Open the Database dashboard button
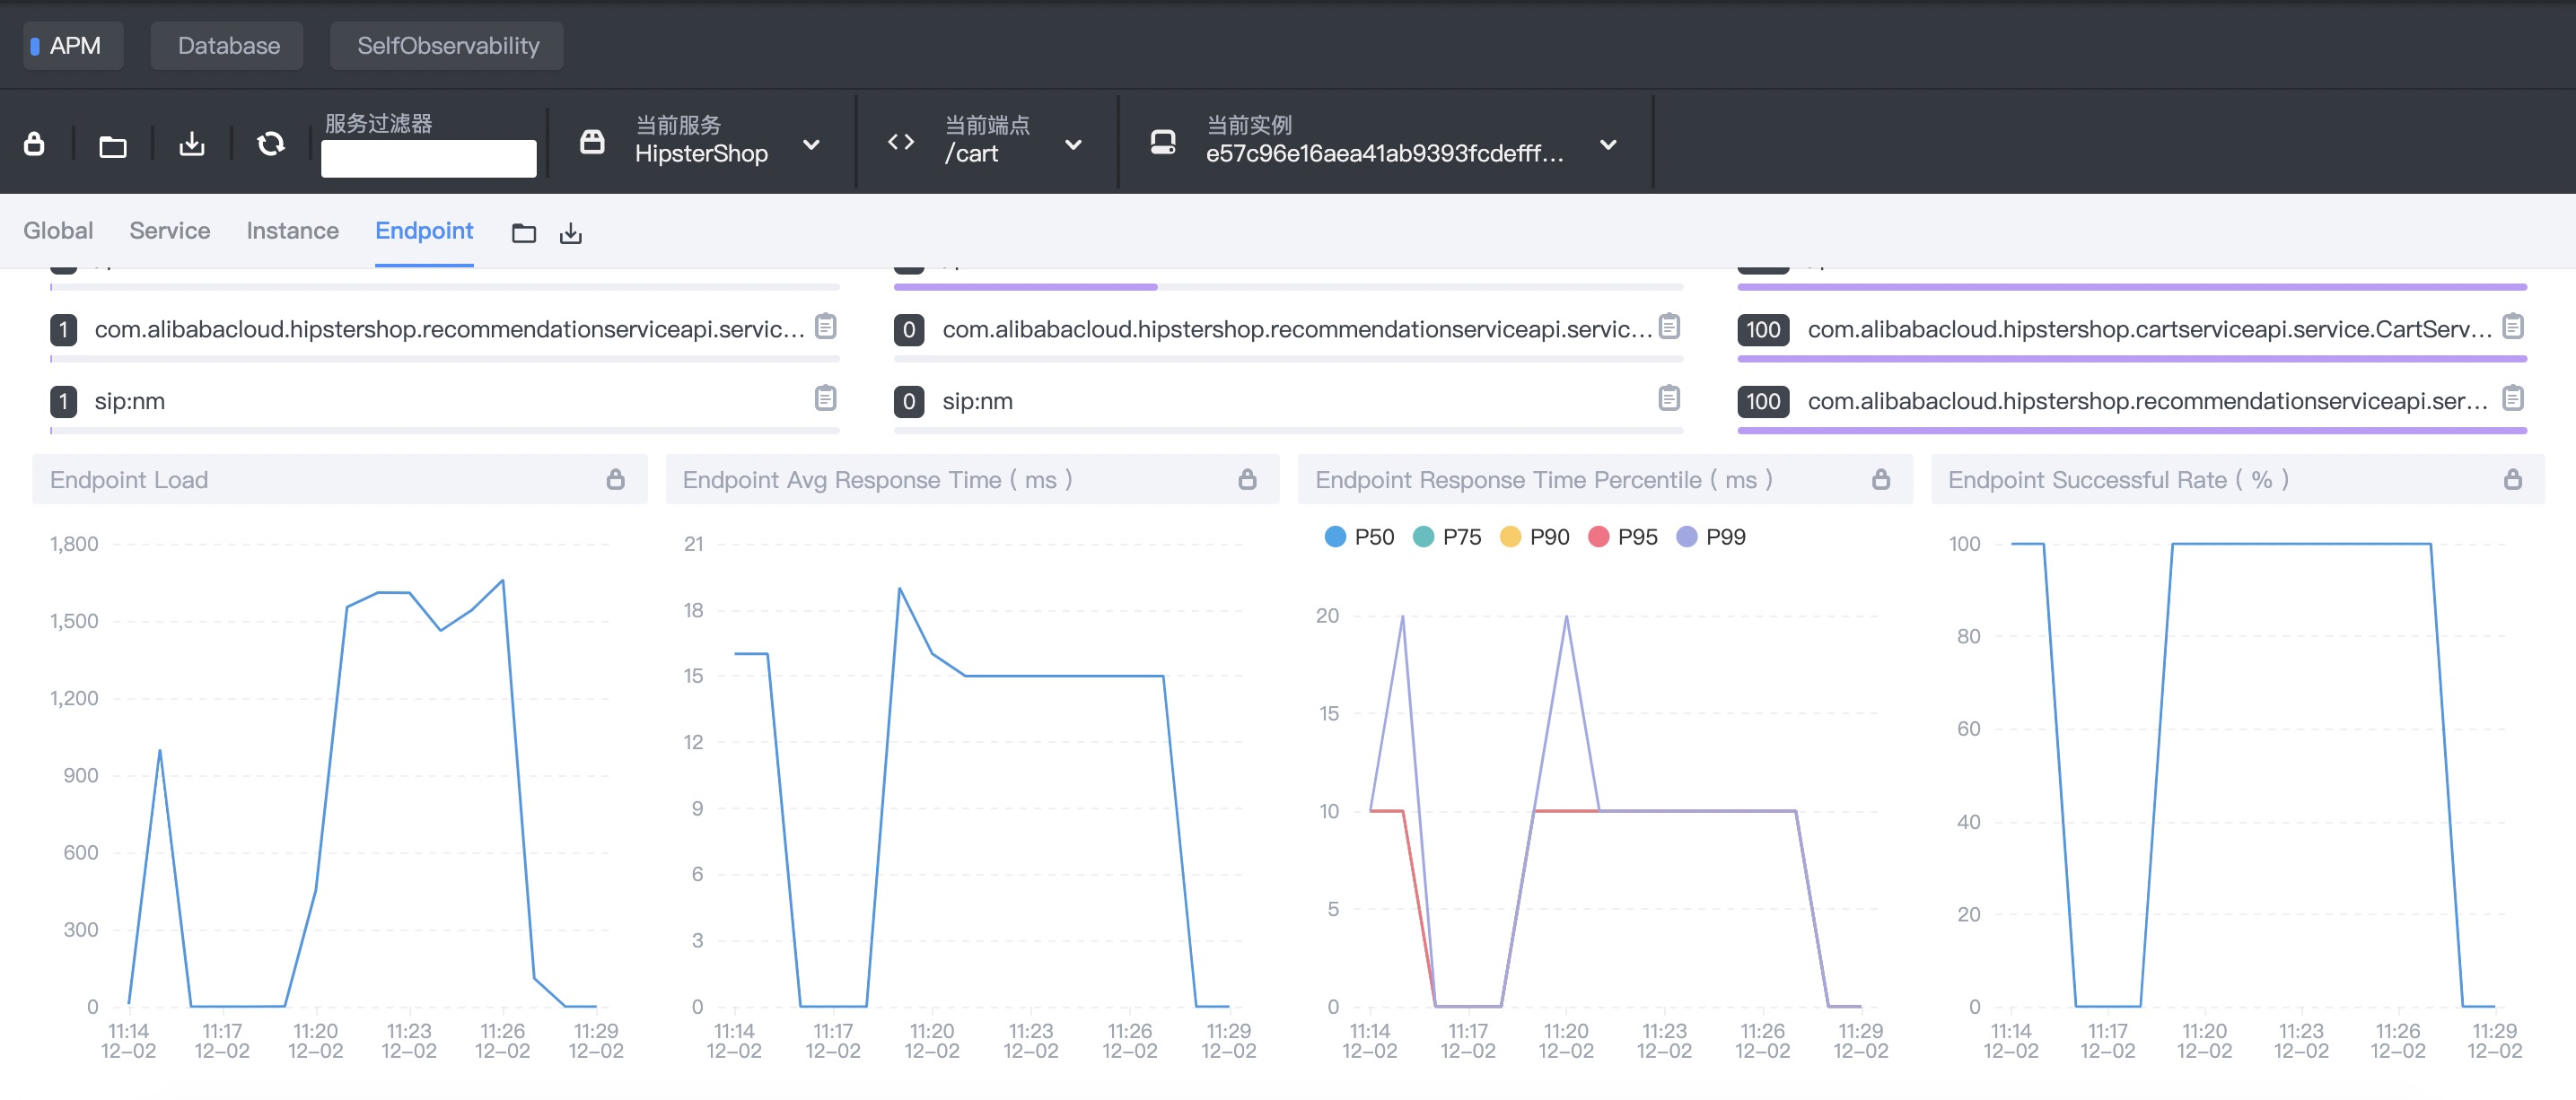2576x1100 pixels. (x=228, y=46)
